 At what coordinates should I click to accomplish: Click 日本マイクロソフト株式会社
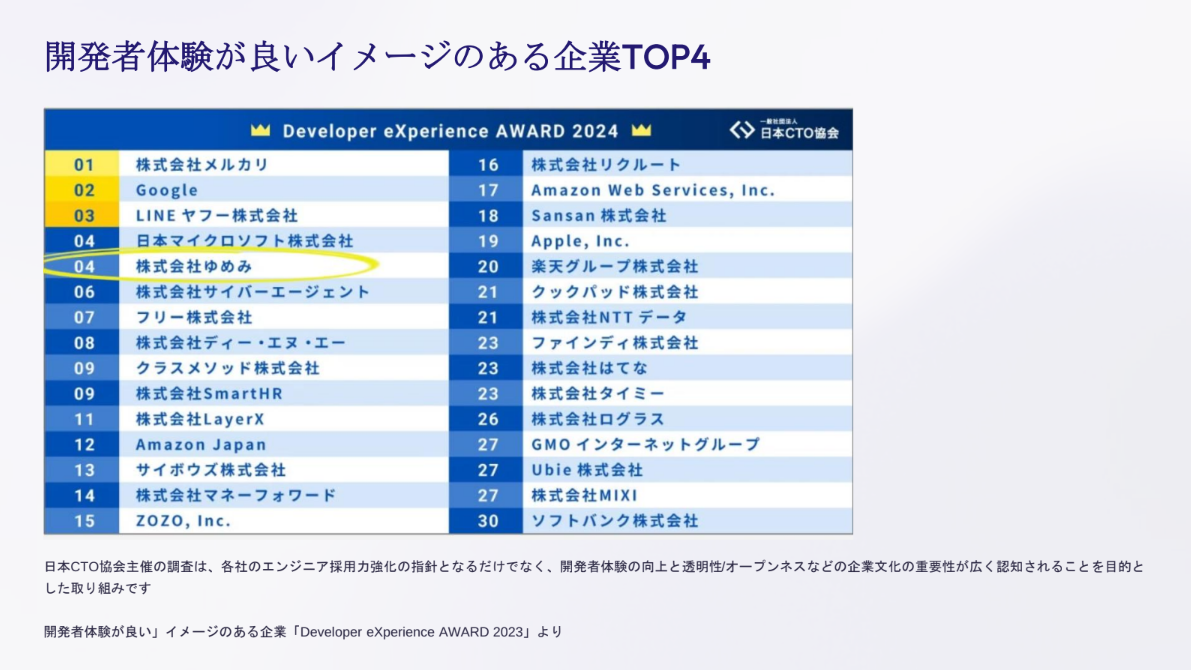245,241
